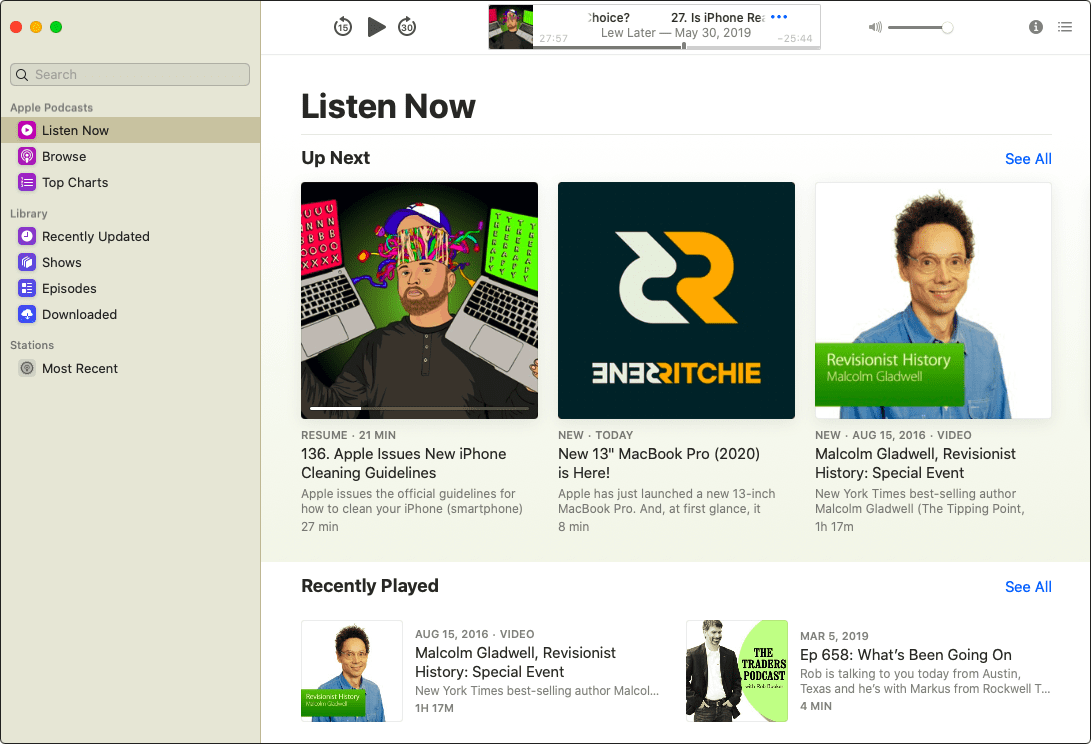The width and height of the screenshot is (1091, 744).
Task: Click See All for Up Next
Action: coord(1028,159)
